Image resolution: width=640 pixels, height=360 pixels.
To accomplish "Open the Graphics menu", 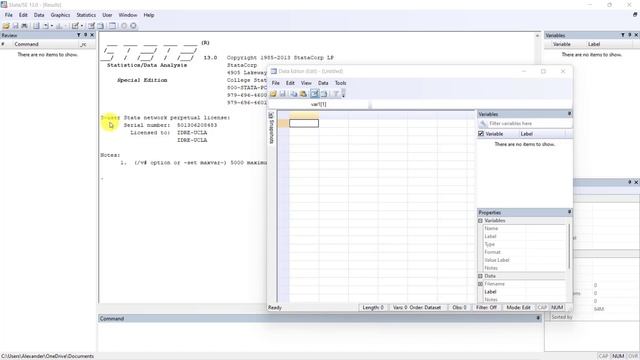I will 60,15.
